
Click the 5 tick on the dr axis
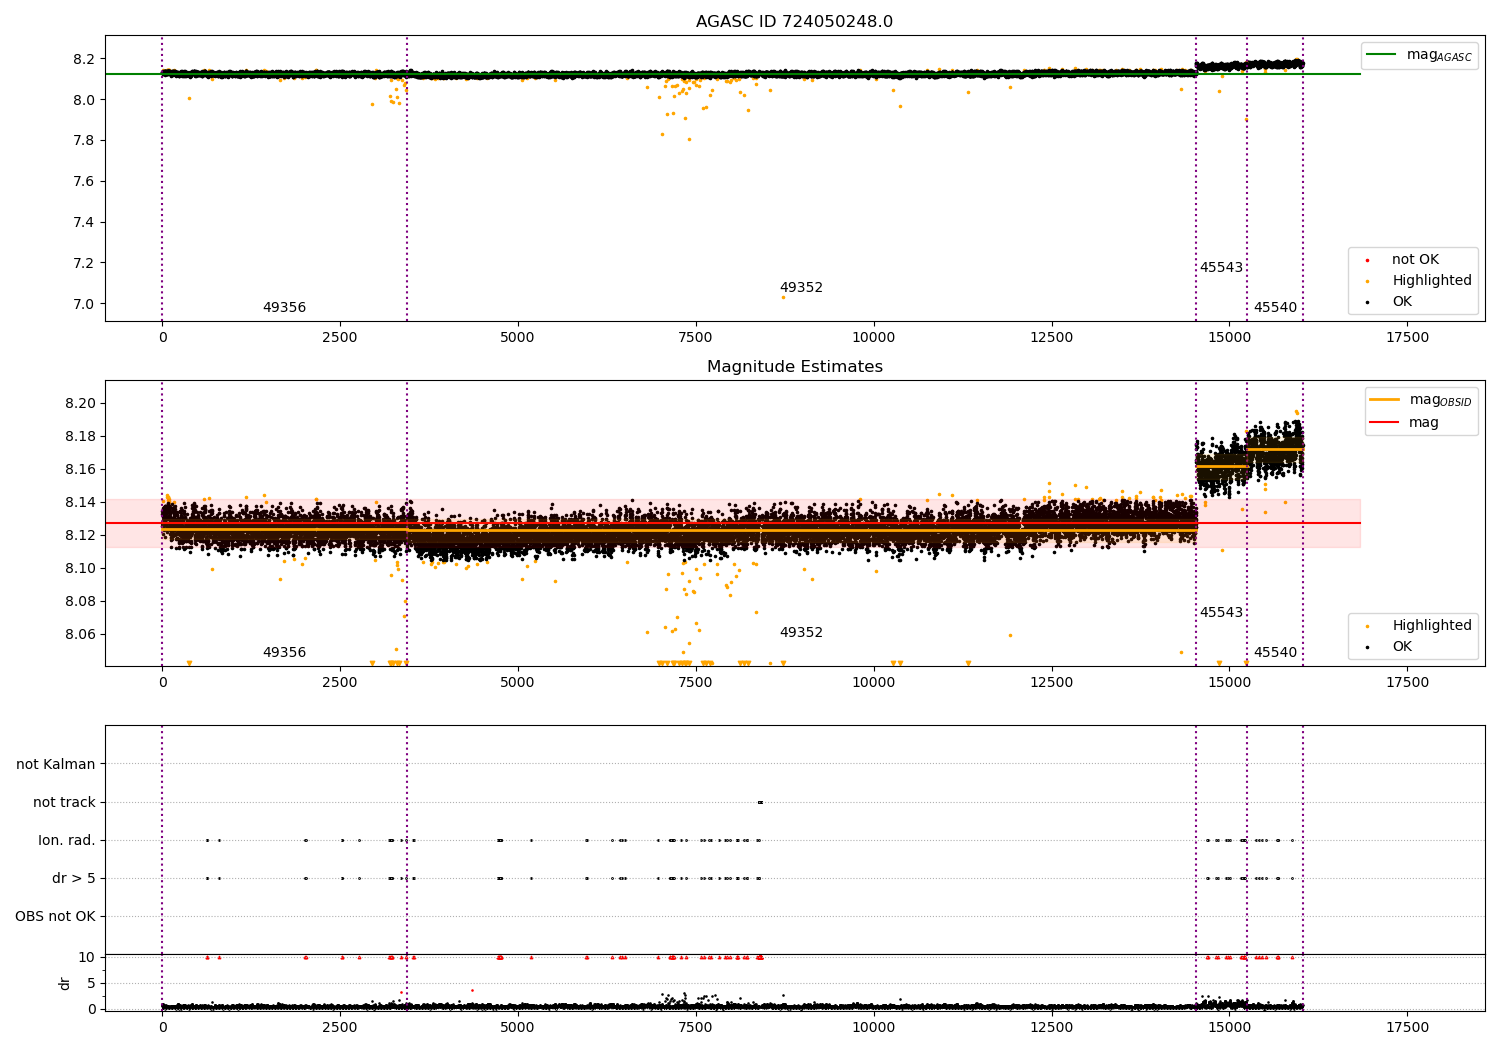coord(92,984)
